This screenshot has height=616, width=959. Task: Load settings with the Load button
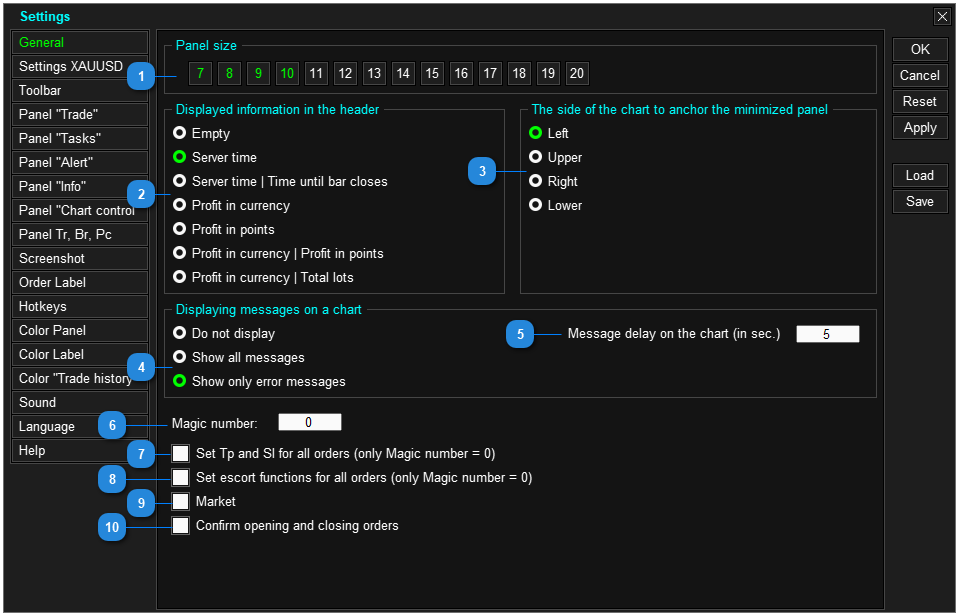(x=920, y=176)
